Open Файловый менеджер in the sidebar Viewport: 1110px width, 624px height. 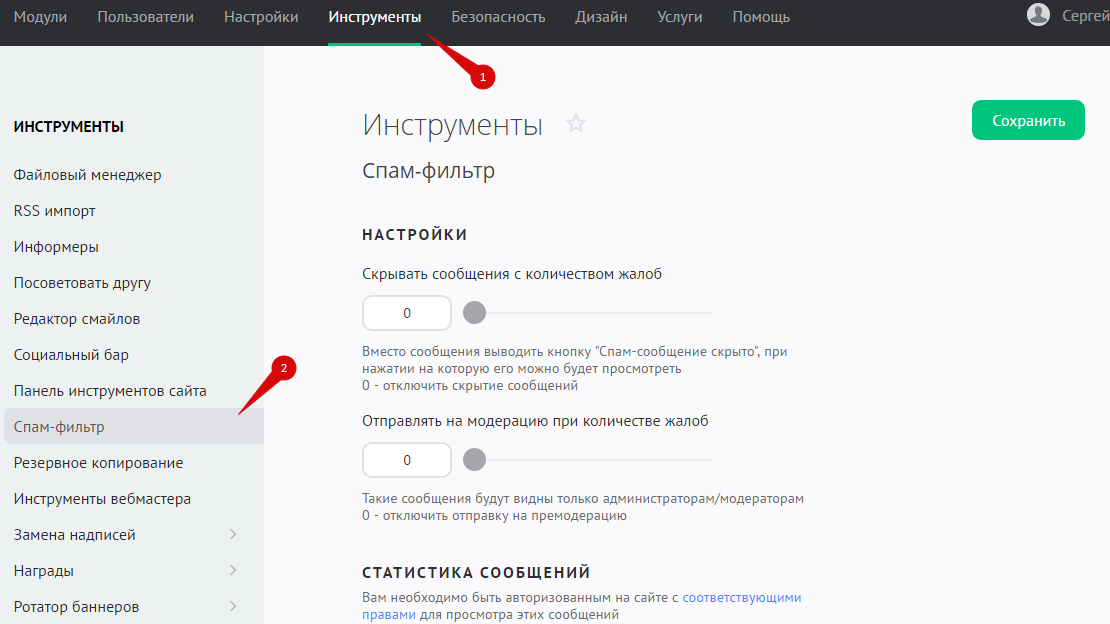(x=88, y=175)
